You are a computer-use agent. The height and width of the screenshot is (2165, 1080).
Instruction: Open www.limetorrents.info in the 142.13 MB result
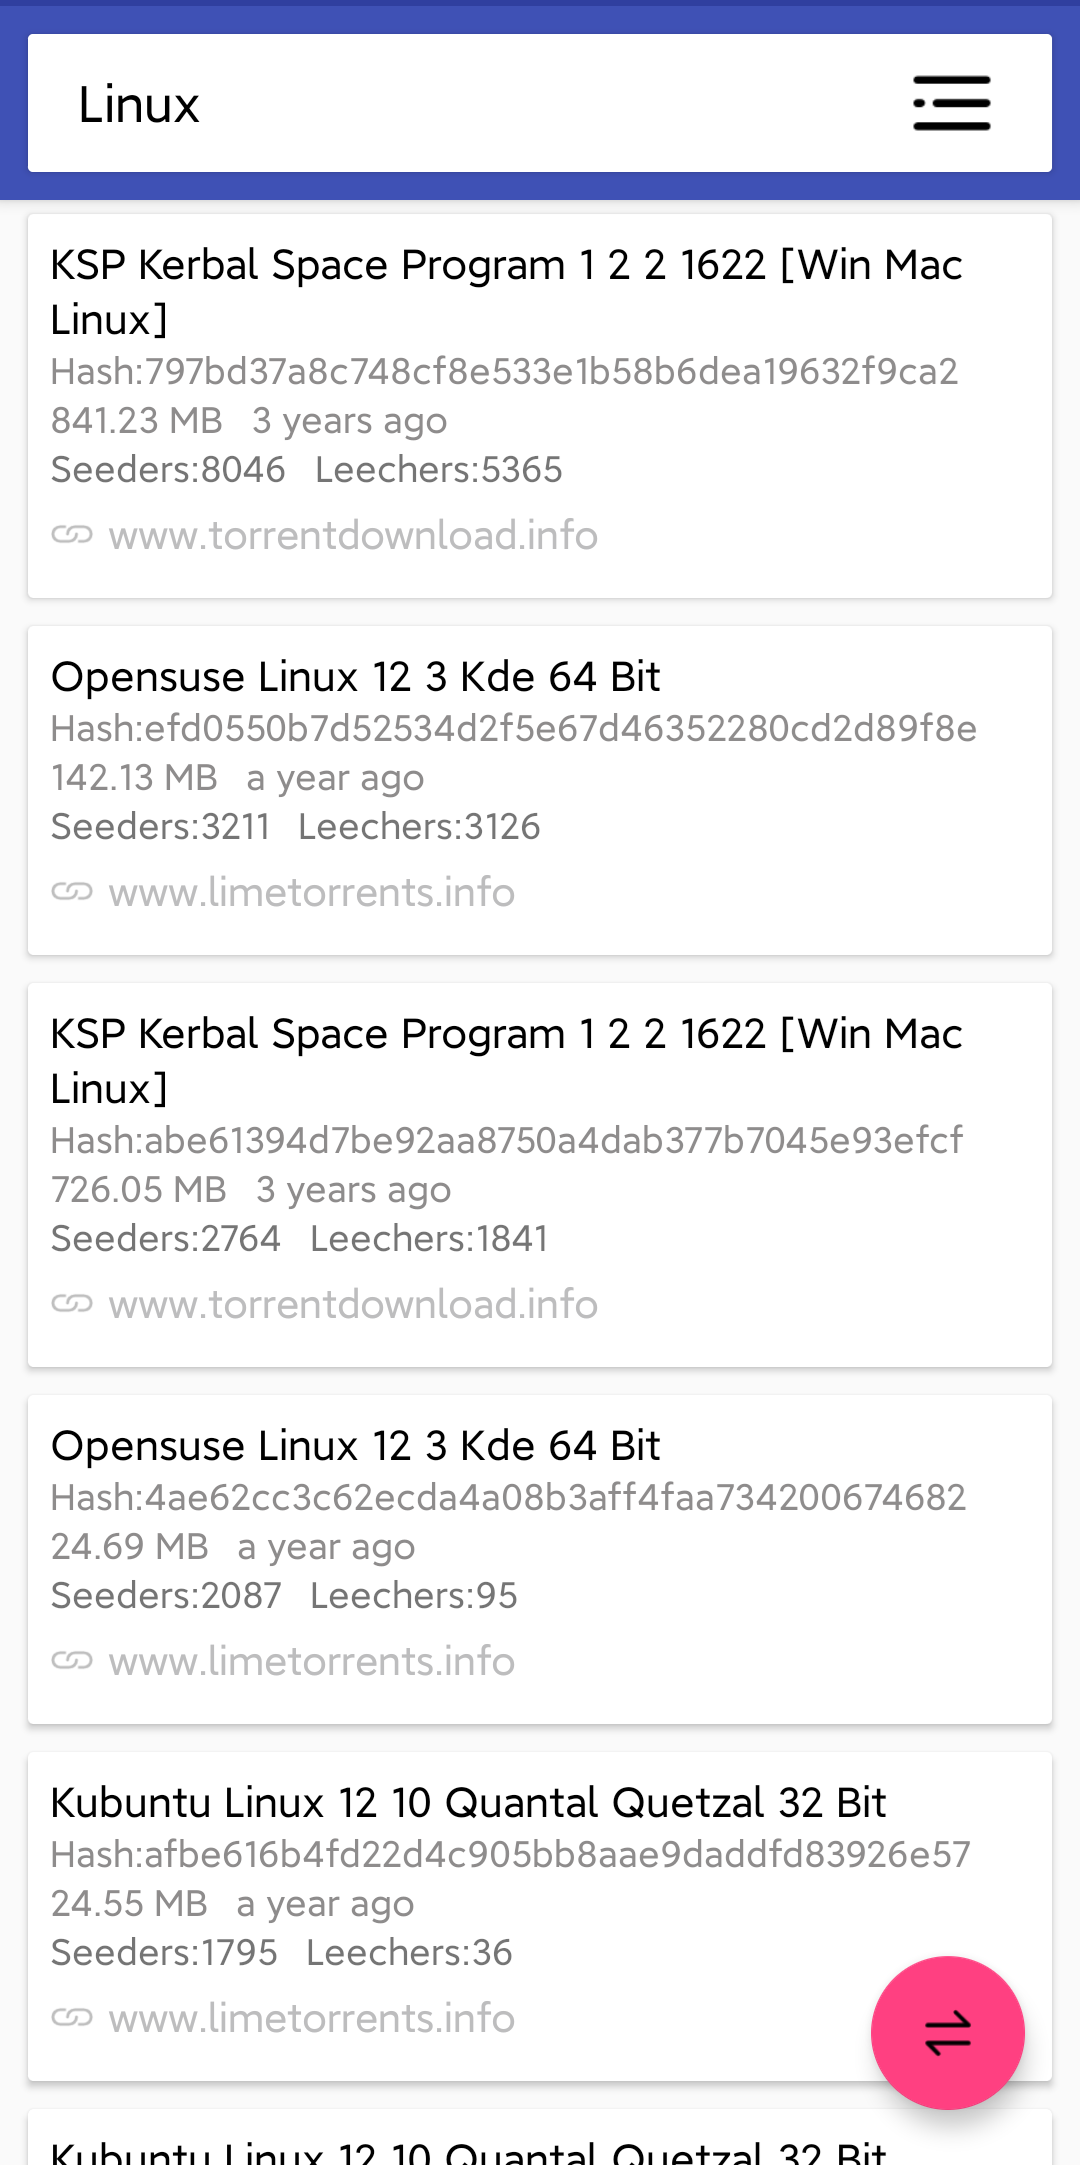pos(312,892)
